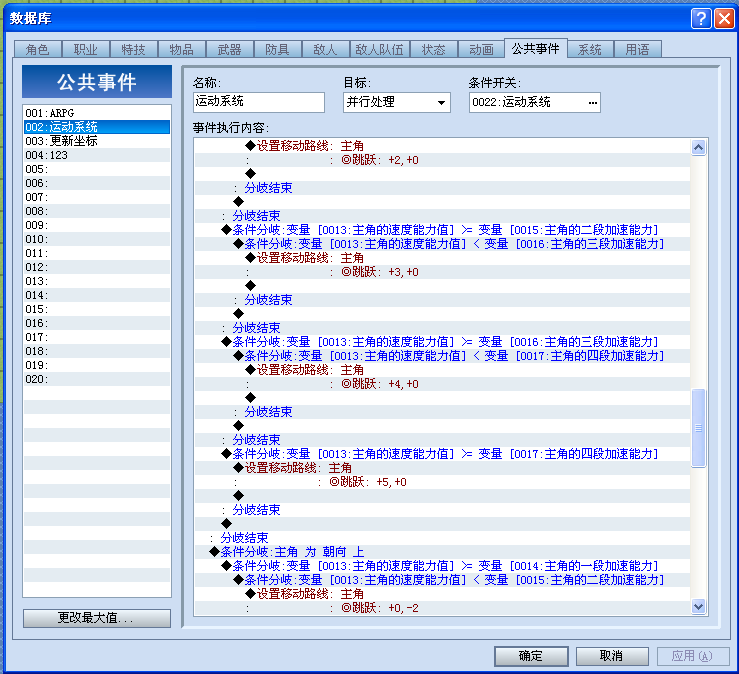Select common event 001:ARPG
The width and height of the screenshot is (739, 674).
pos(97,113)
